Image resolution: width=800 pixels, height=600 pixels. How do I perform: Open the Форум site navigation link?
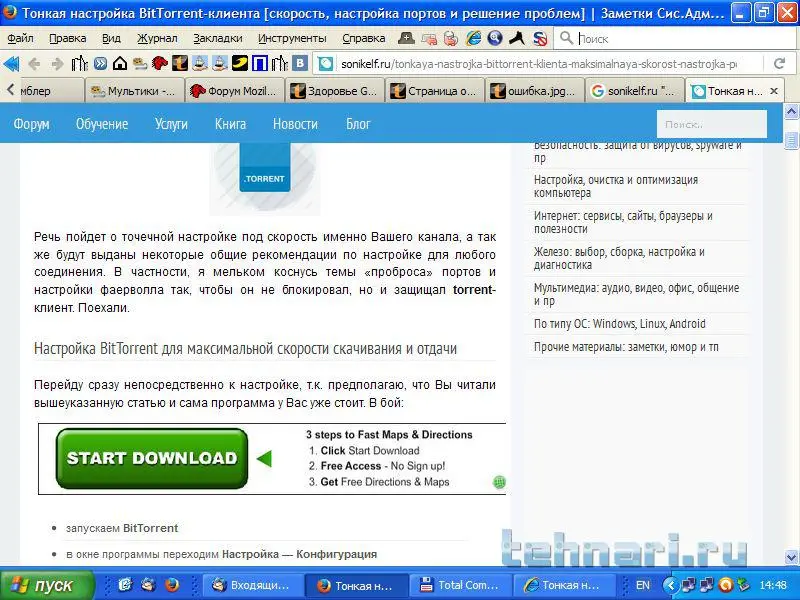(x=31, y=123)
